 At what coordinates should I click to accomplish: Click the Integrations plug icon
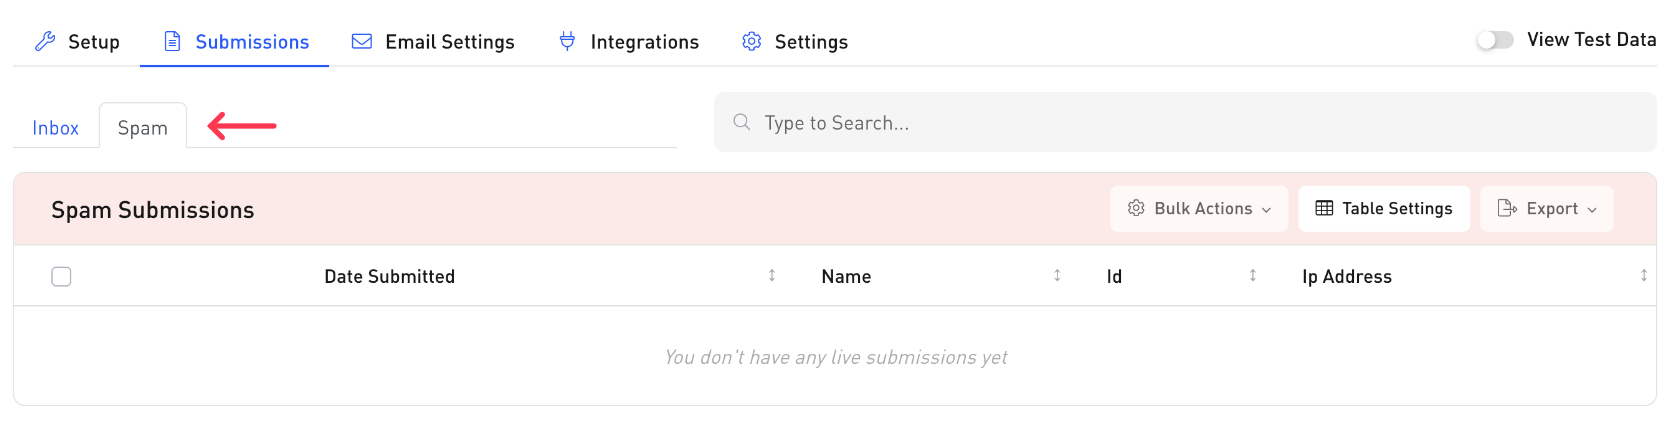(567, 41)
